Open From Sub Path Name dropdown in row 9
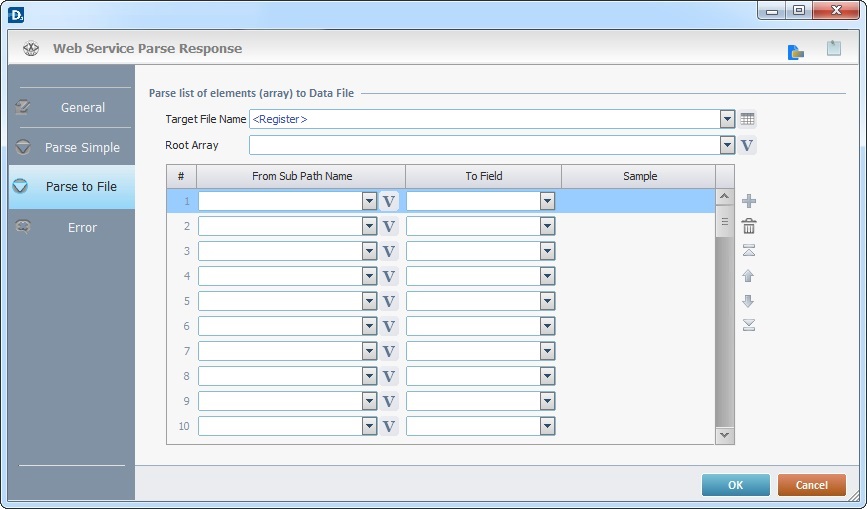This screenshot has width=867, height=509. click(369, 401)
